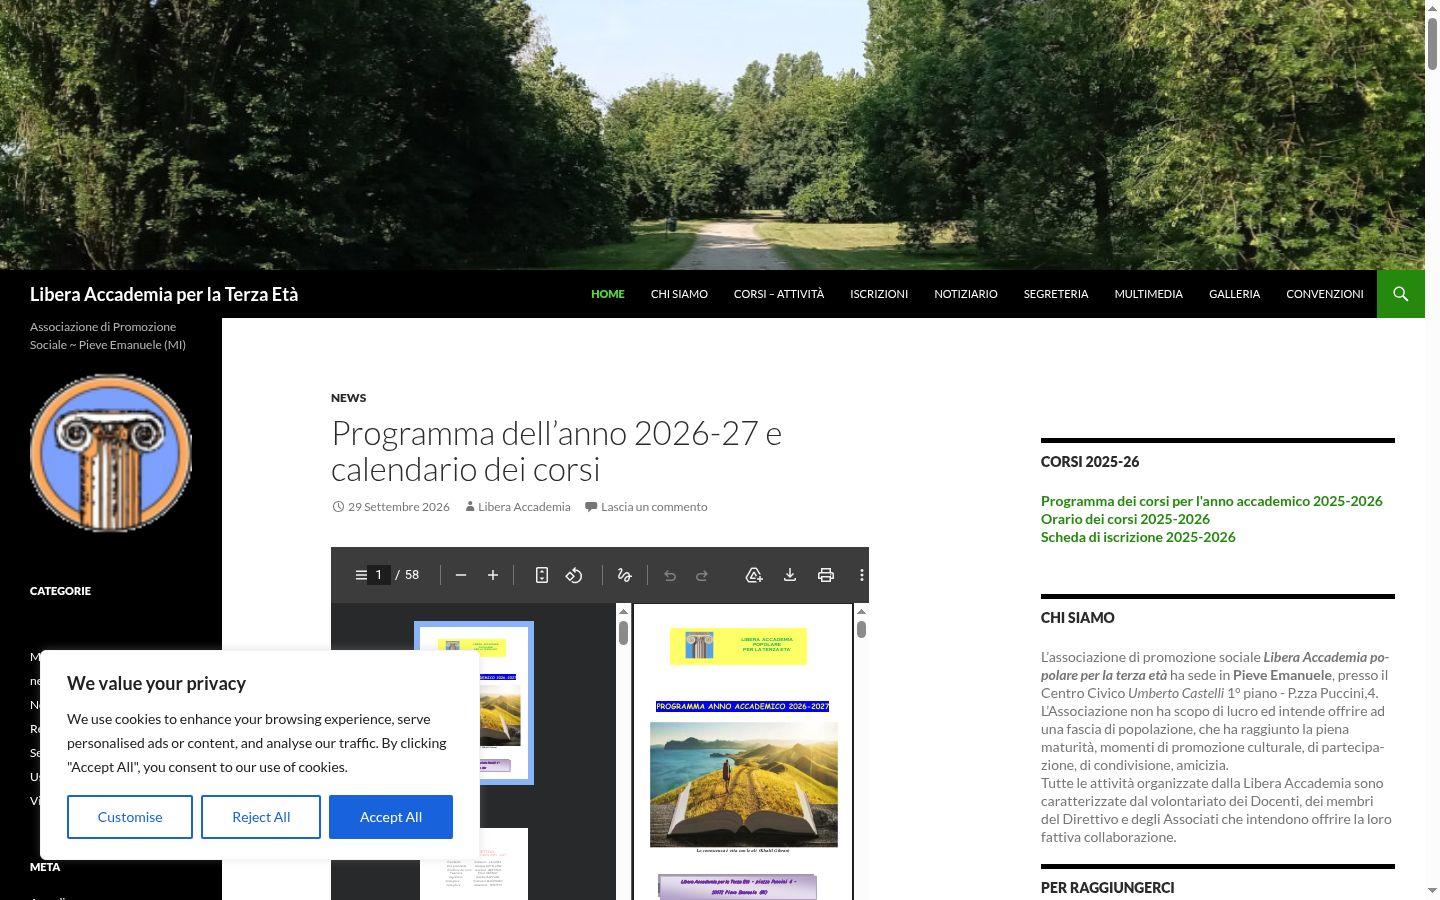Click the Libera Accademia column logo
This screenshot has height=900, width=1440.
coord(111,453)
